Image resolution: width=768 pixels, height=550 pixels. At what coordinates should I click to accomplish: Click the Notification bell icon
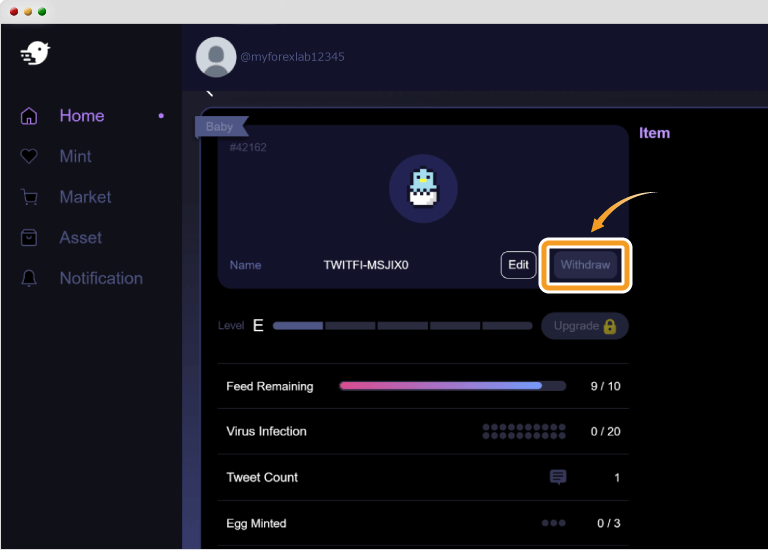click(x=29, y=279)
